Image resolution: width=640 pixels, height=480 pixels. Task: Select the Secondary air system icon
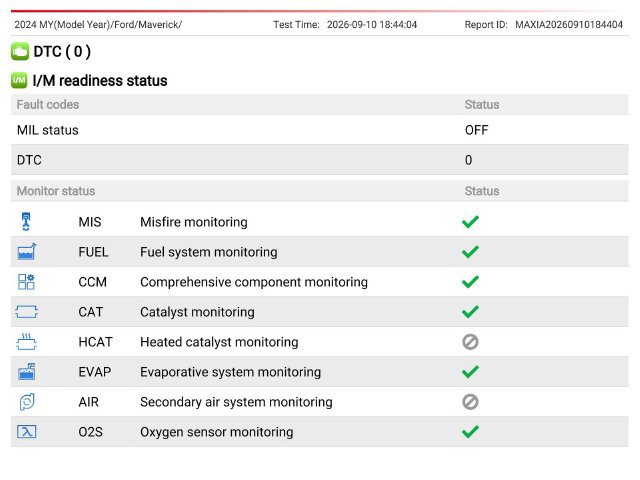(x=27, y=402)
